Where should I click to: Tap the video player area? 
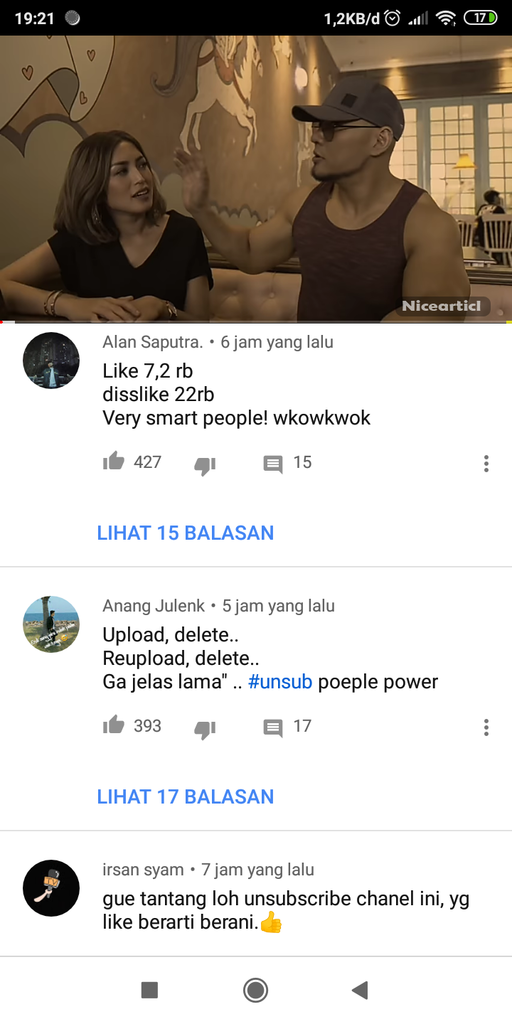pyautogui.click(x=256, y=178)
